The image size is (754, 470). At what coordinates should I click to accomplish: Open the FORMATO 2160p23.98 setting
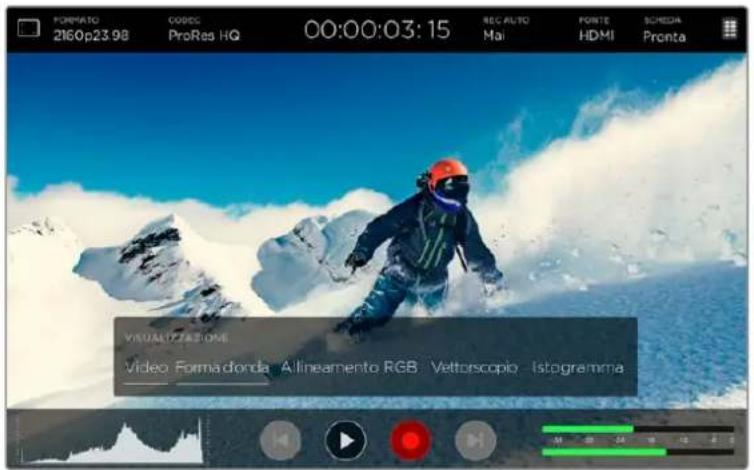91,29
